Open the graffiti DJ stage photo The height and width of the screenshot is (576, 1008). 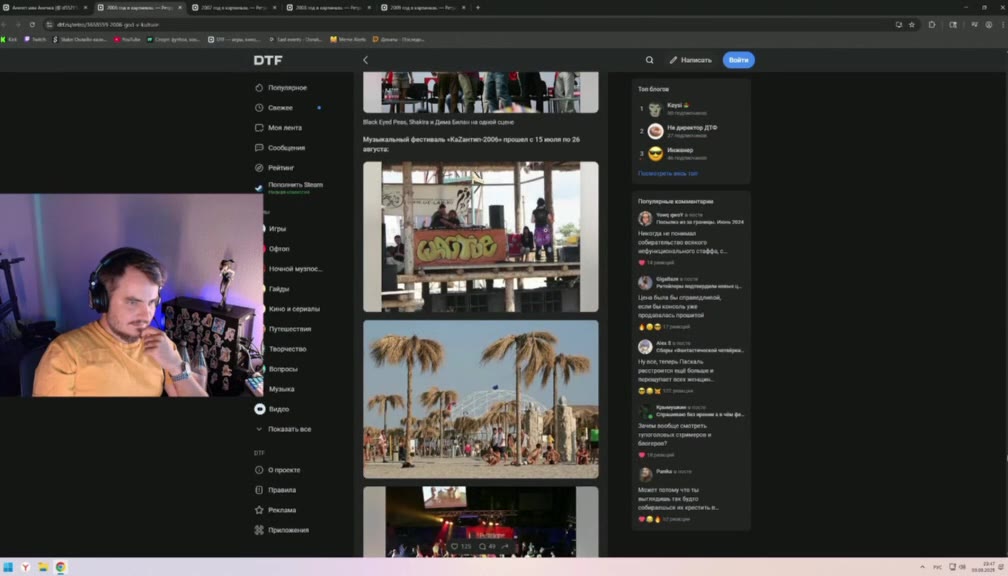(481, 237)
